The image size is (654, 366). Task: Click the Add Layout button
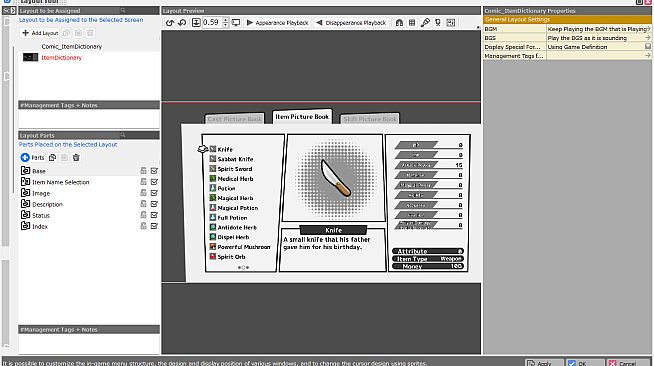[x=40, y=33]
